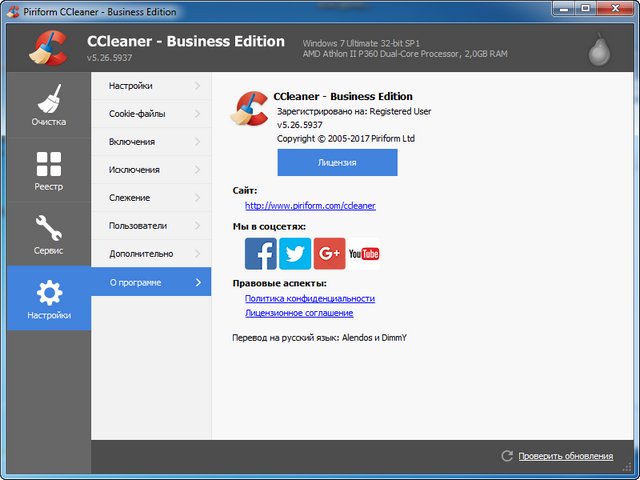This screenshot has height=480, width=640.
Task: Minimize the CCleaner window
Action: [x=565, y=8]
